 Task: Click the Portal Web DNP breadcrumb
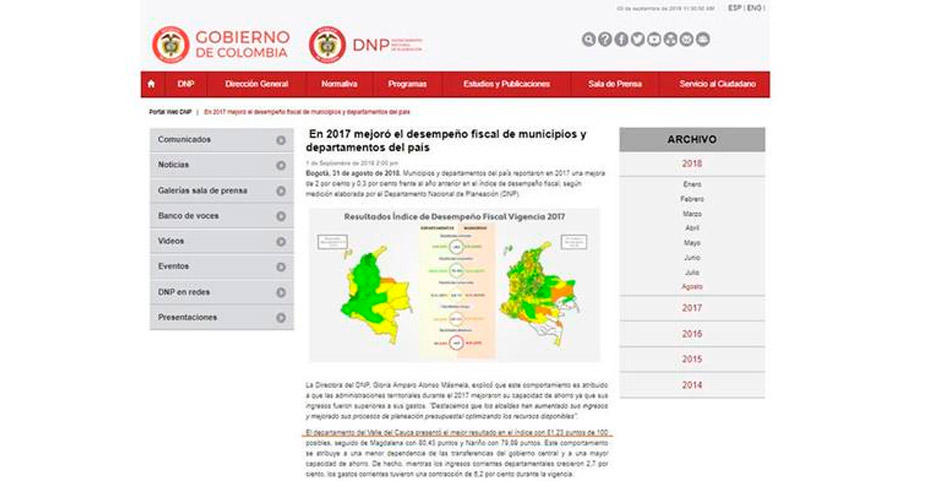coord(170,112)
